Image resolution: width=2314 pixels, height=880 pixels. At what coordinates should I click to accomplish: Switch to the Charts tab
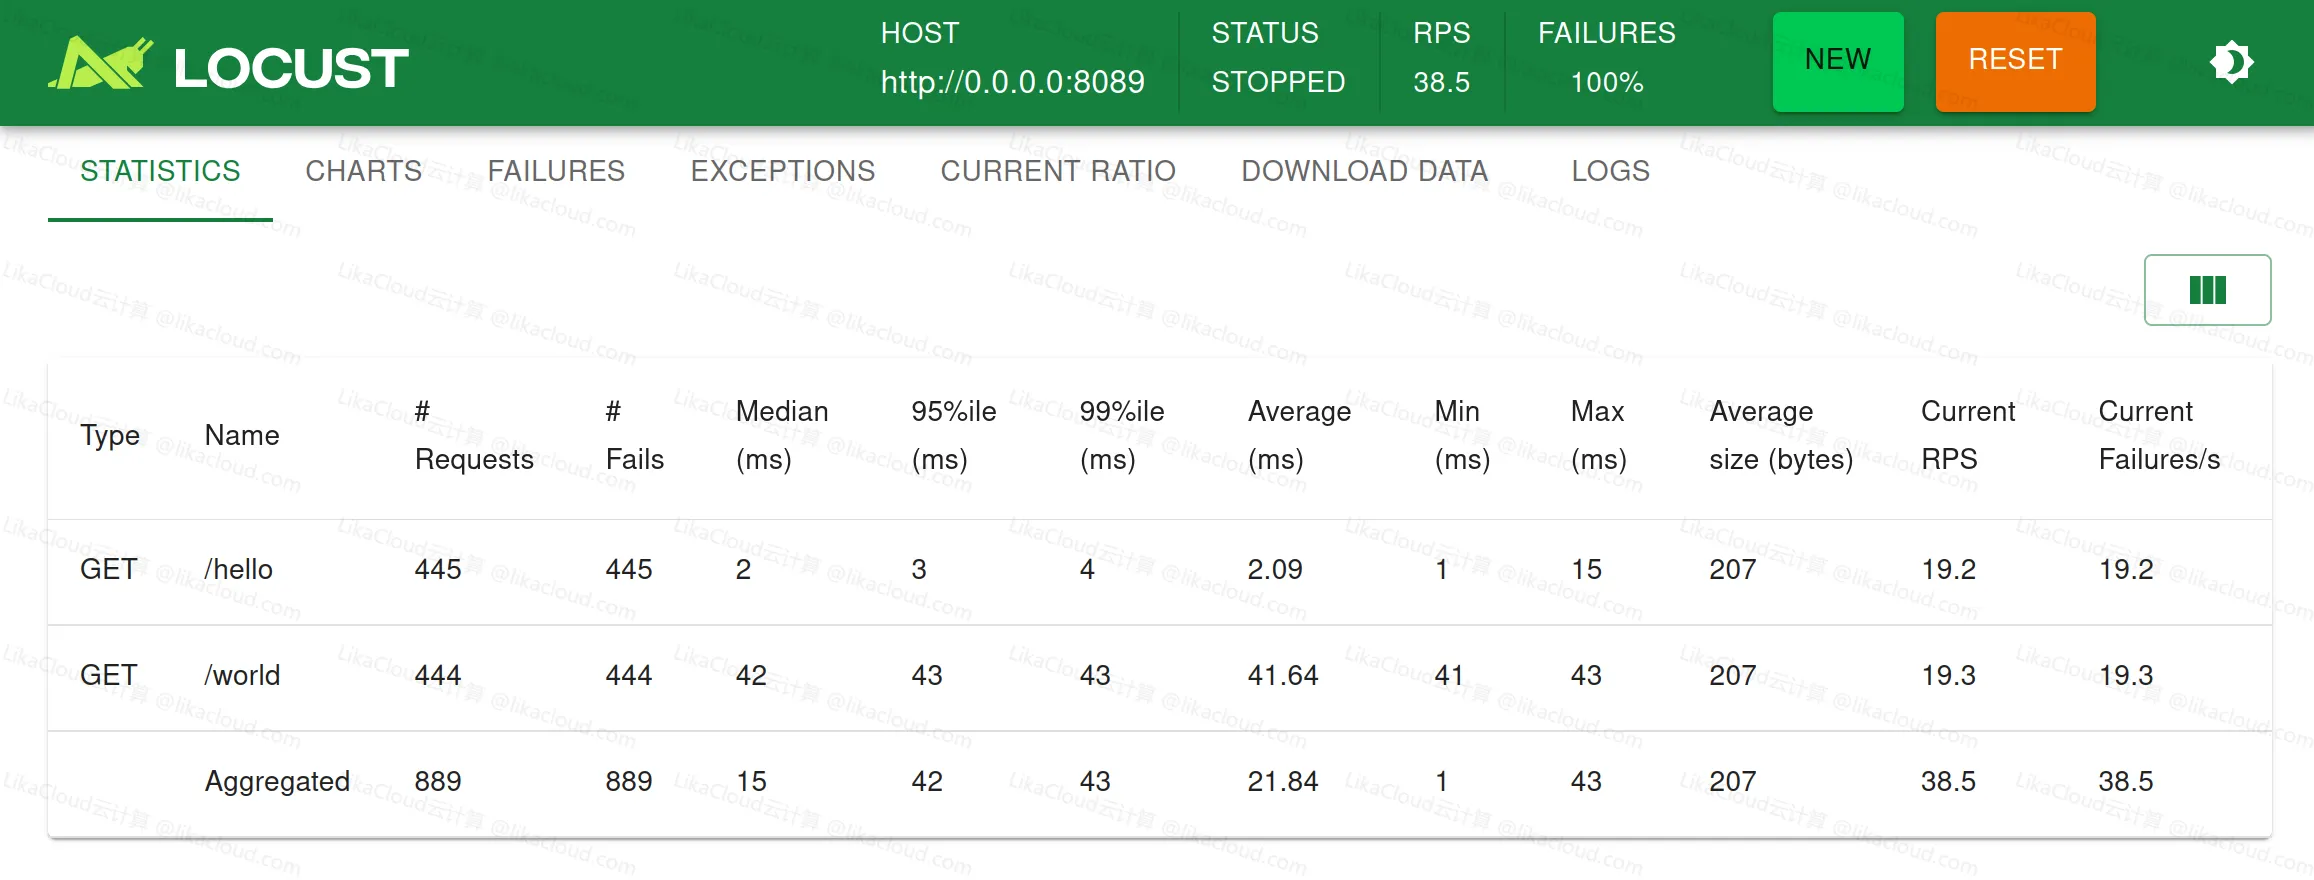(363, 171)
